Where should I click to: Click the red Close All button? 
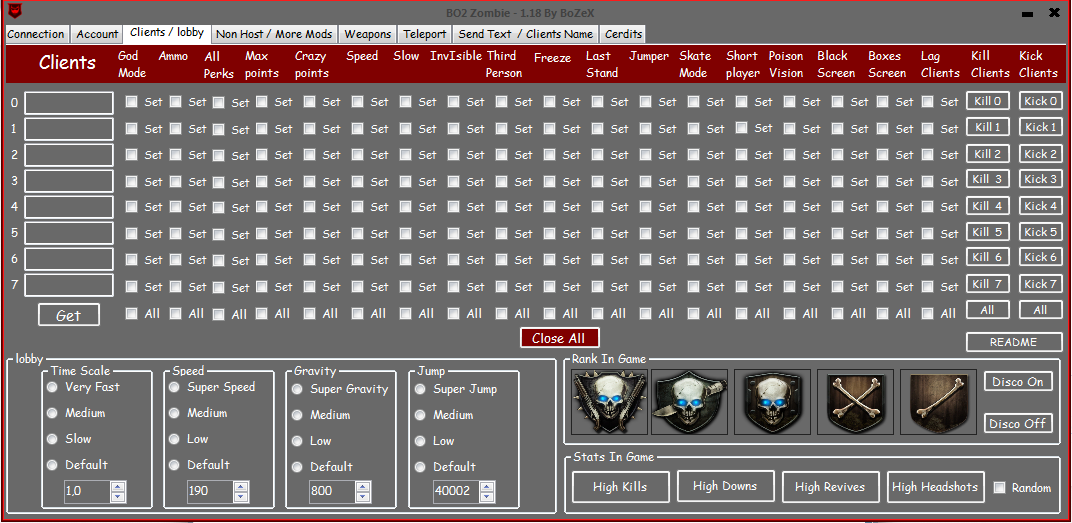click(x=559, y=338)
